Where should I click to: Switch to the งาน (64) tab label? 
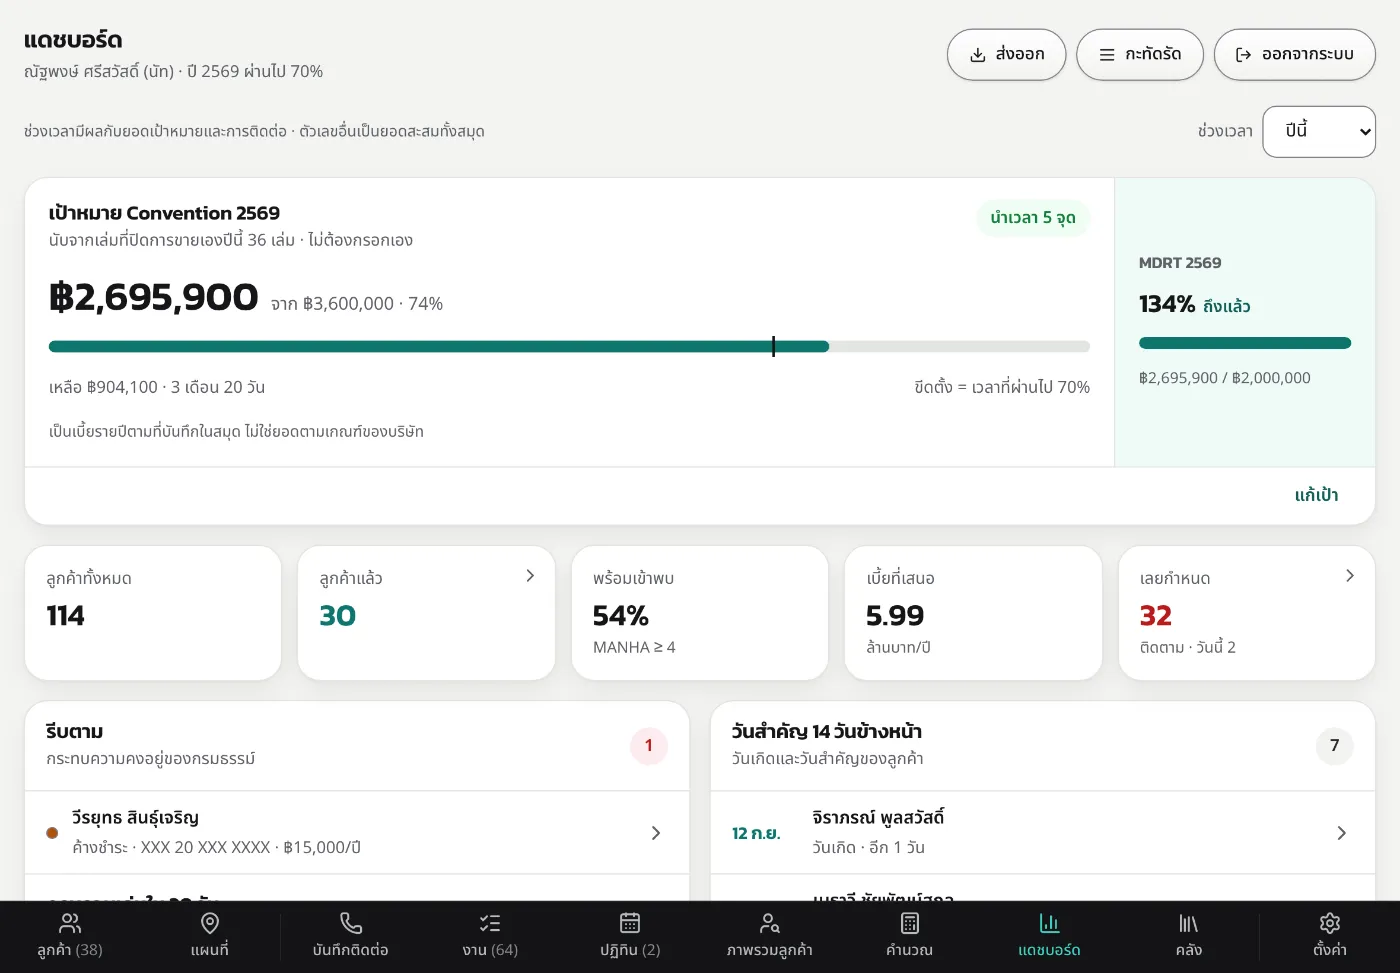tap(490, 950)
